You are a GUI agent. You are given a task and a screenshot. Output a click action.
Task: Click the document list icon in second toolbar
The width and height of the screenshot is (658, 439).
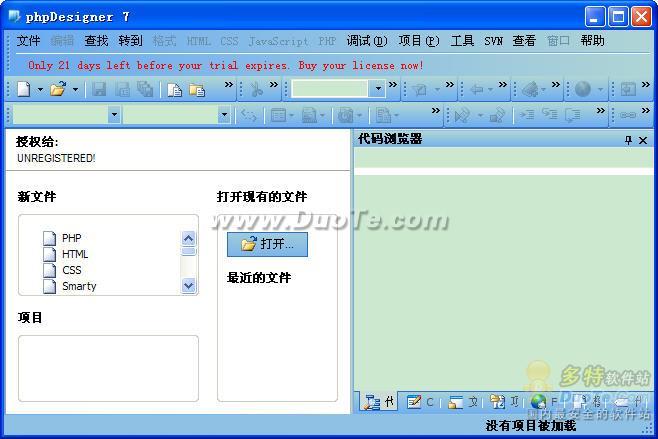384,115
